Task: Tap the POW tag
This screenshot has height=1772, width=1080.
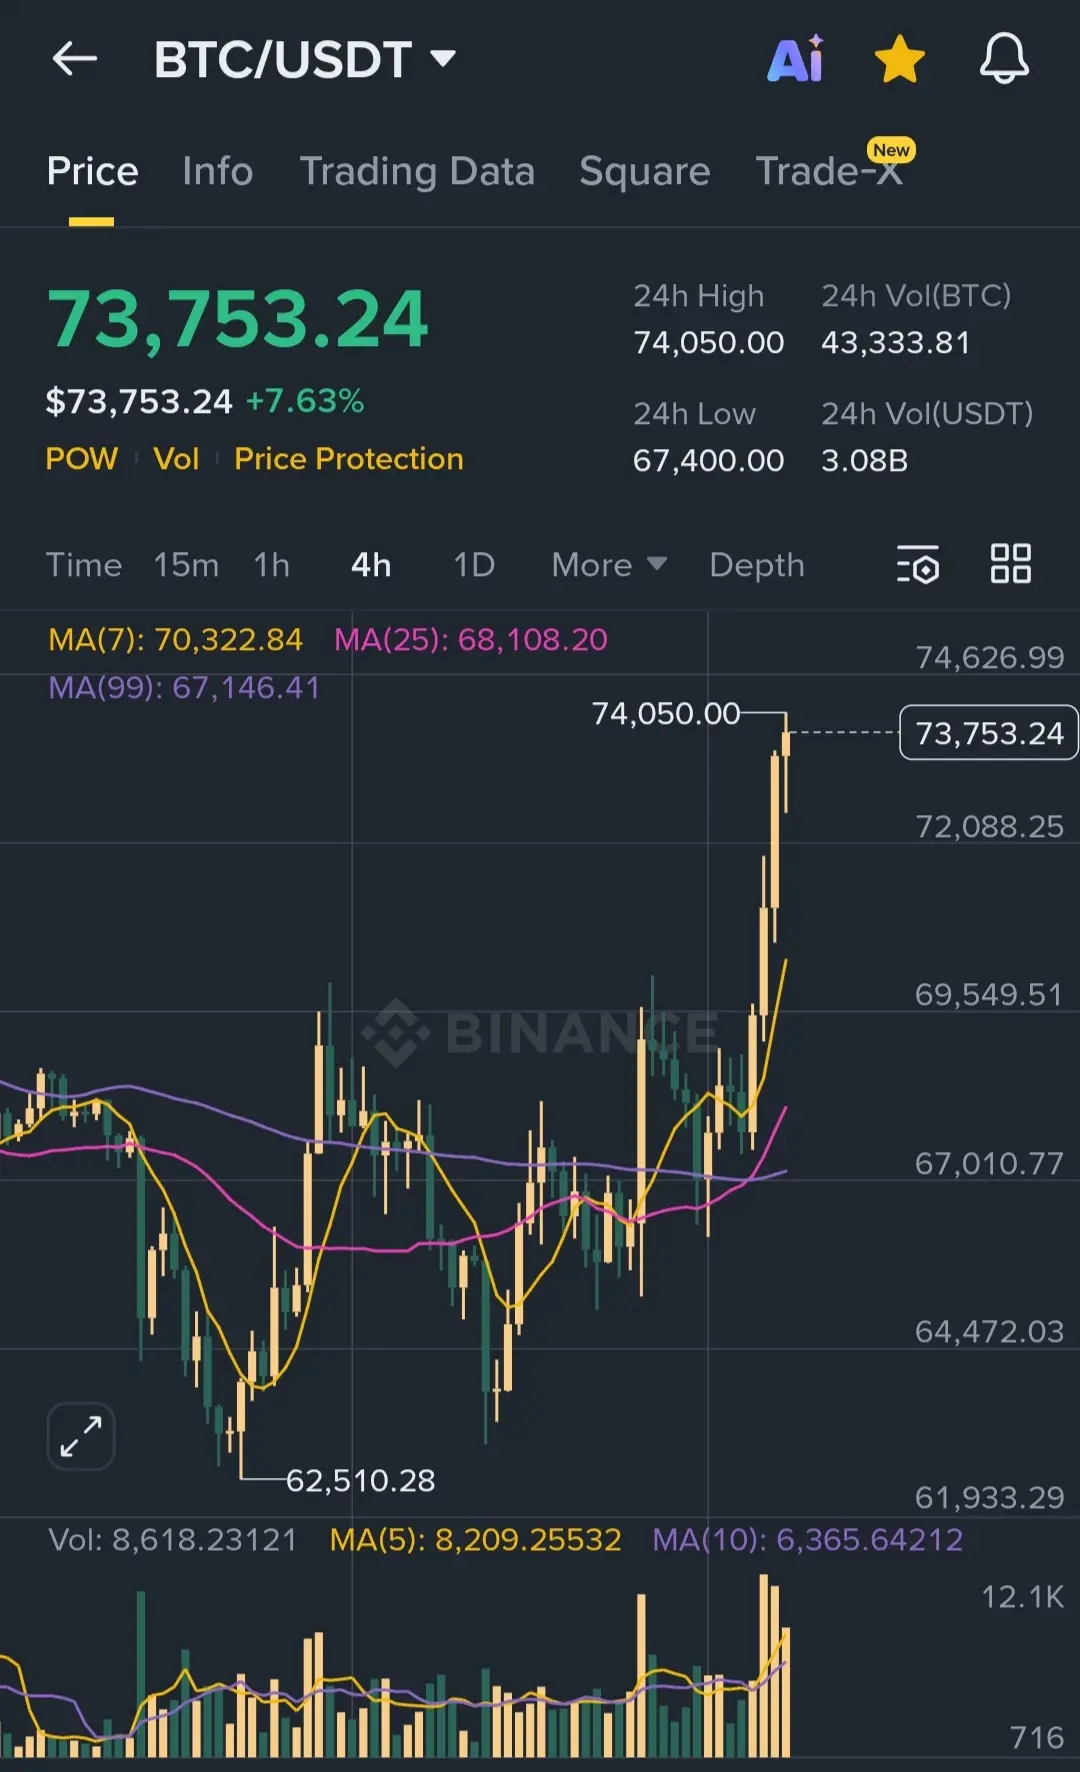Action: tap(82, 458)
